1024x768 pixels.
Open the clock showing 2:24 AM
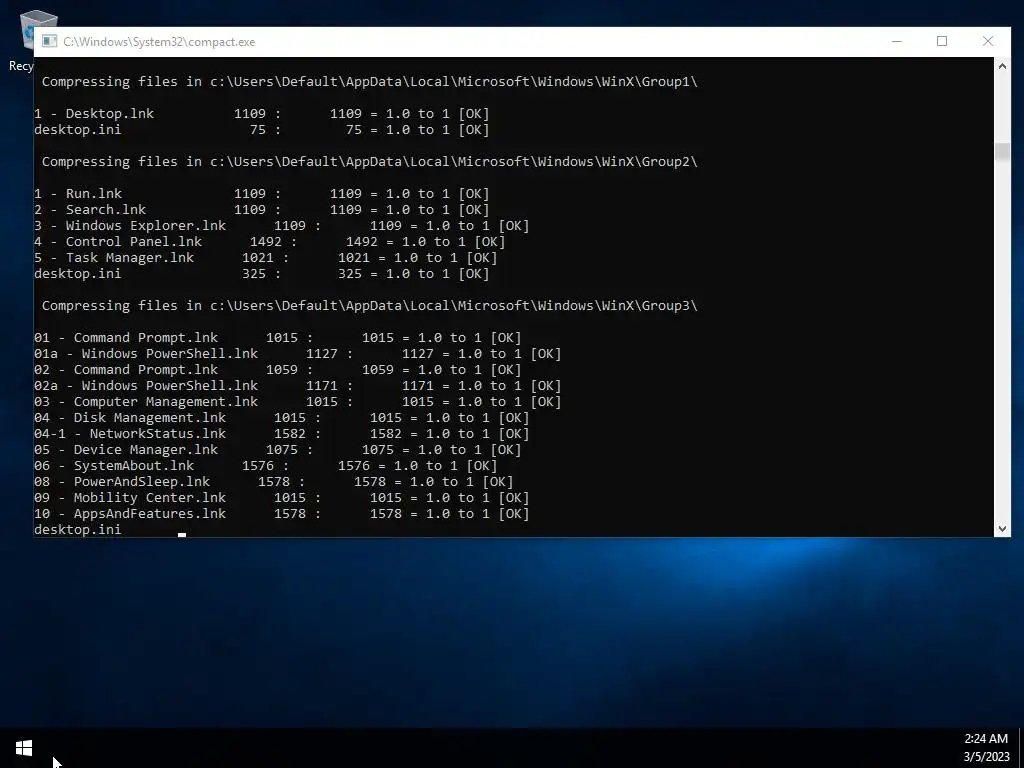(985, 739)
